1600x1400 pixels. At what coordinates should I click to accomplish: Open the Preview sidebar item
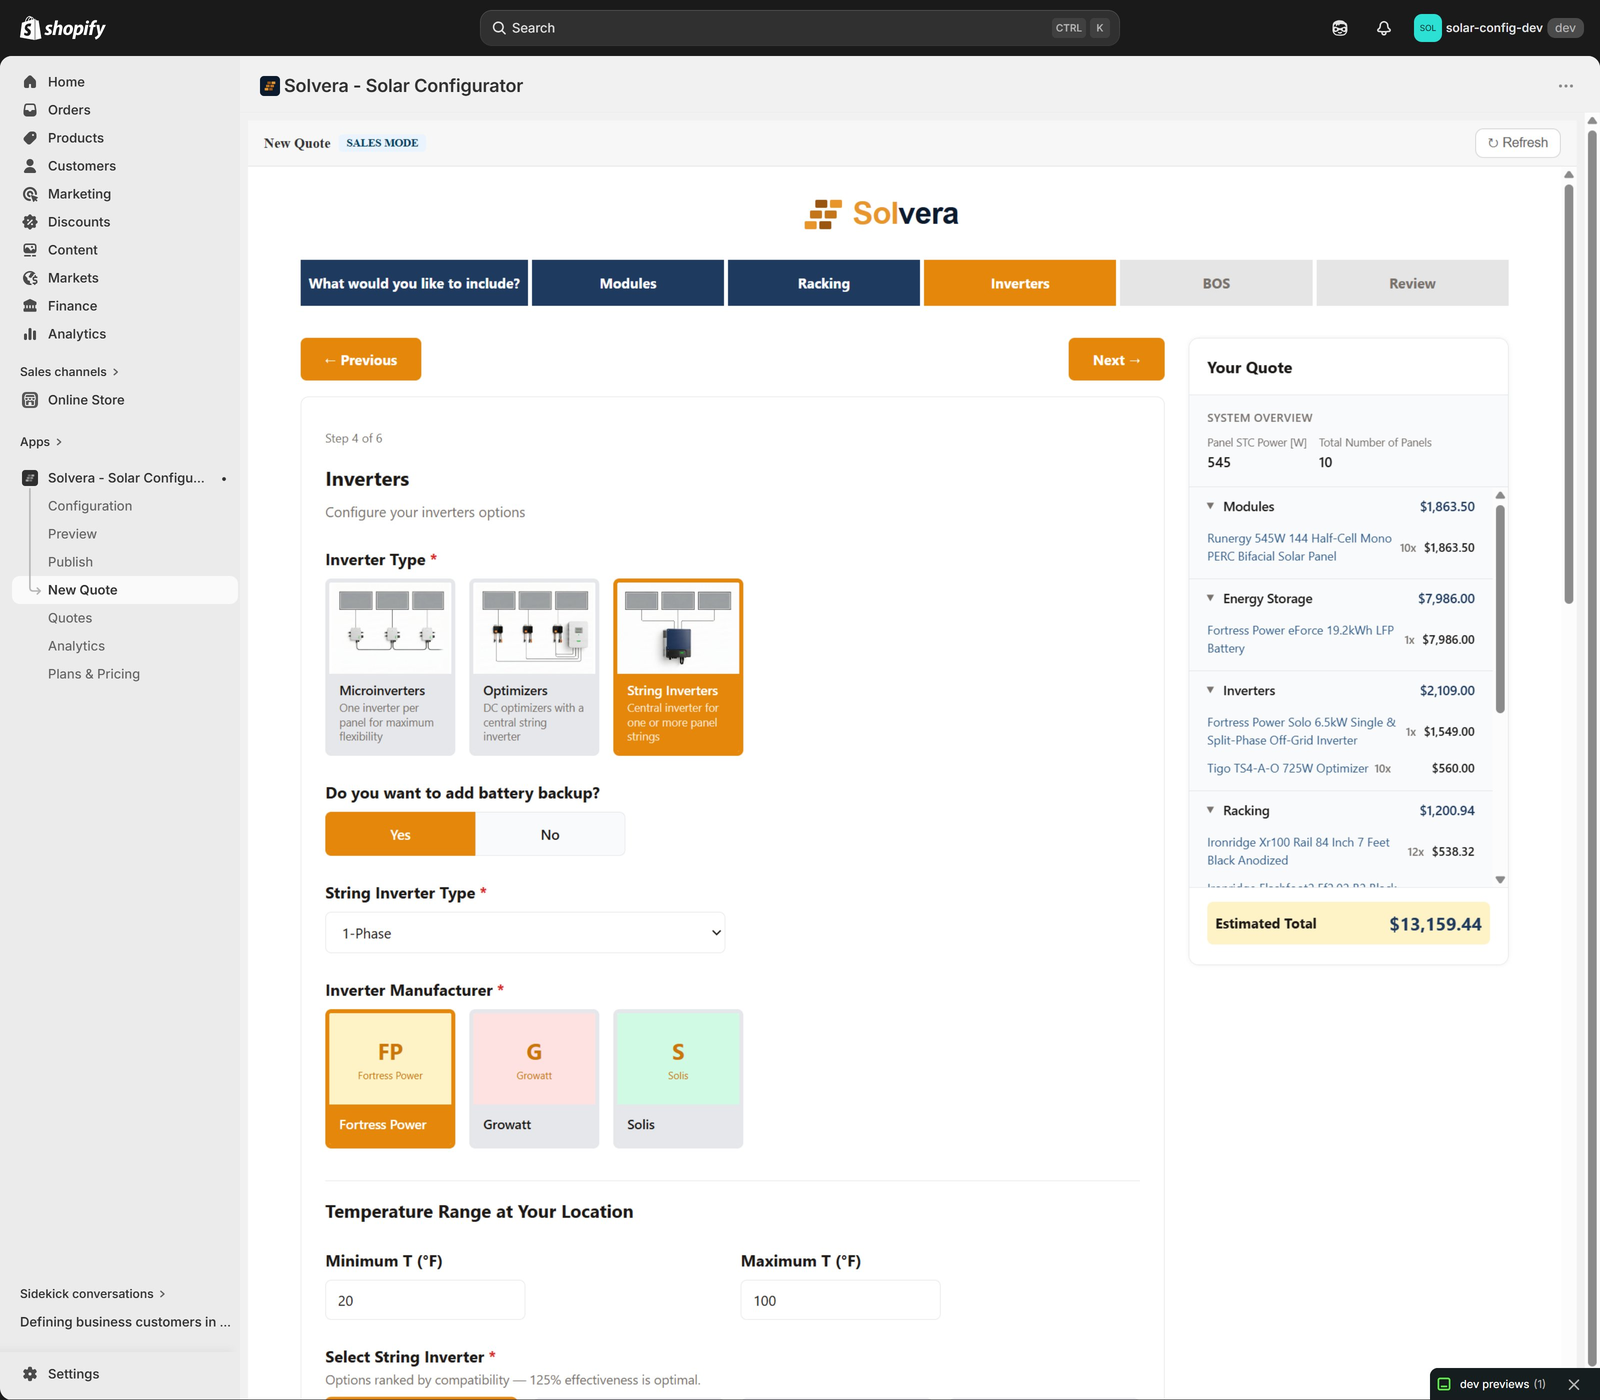72,534
